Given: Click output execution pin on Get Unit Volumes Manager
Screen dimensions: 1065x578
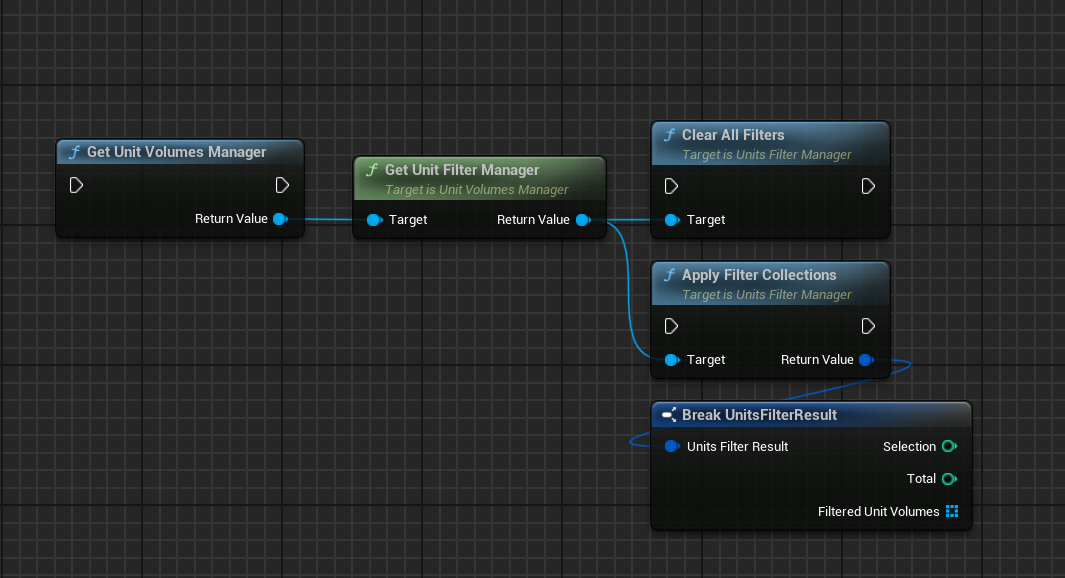Looking at the screenshot, I should click(282, 185).
